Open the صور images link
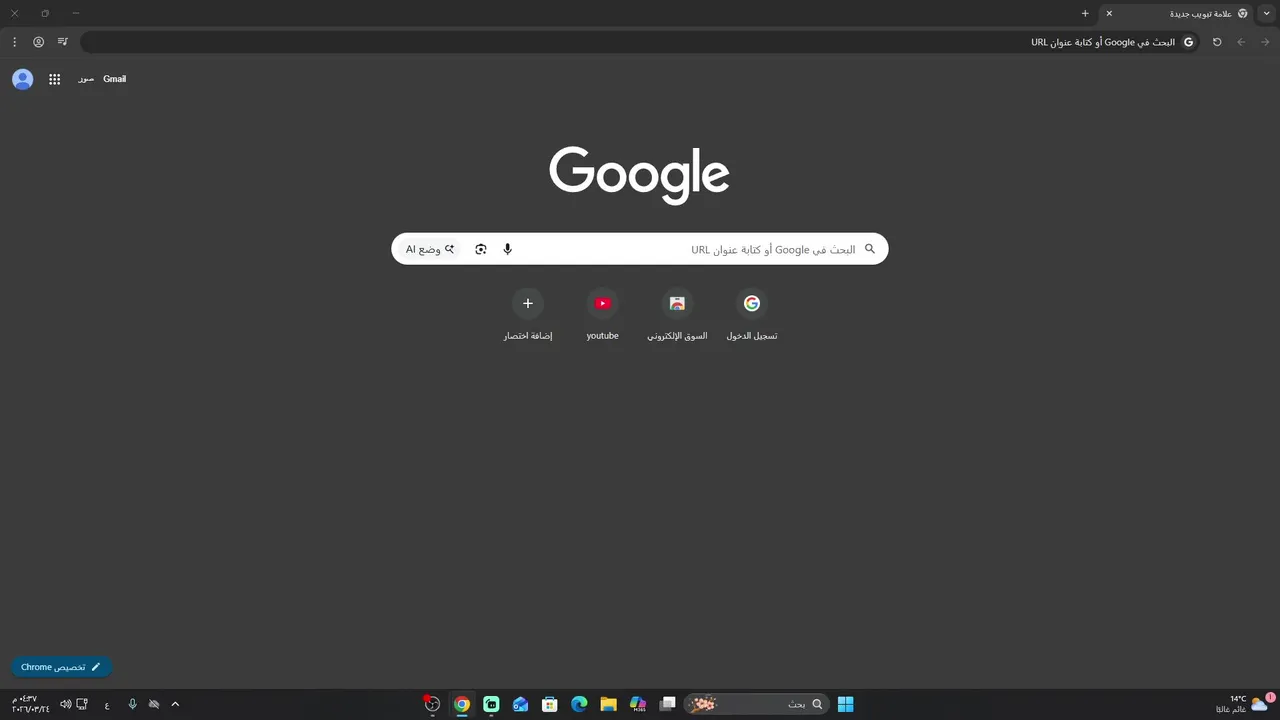Viewport: 1280px width, 720px height. pyautogui.click(x=86, y=79)
